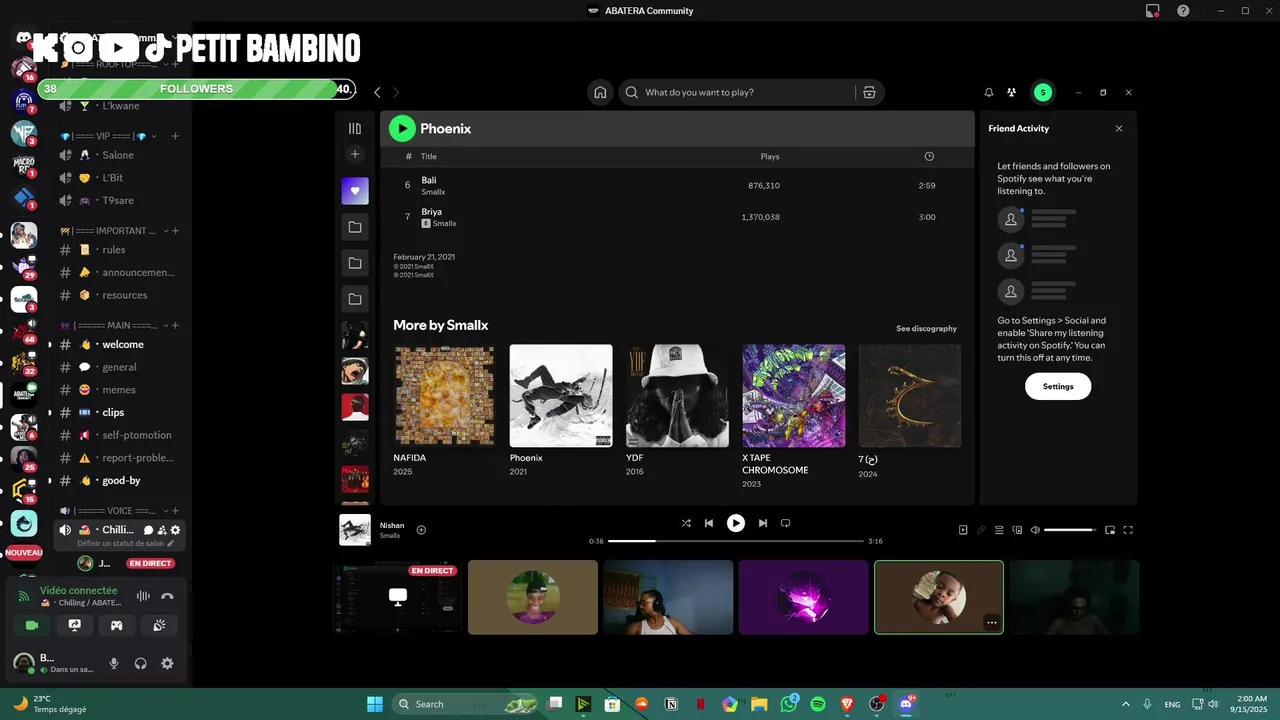This screenshot has width=1280, height=720.
Task: Open YDF album cover
Action: coord(677,396)
